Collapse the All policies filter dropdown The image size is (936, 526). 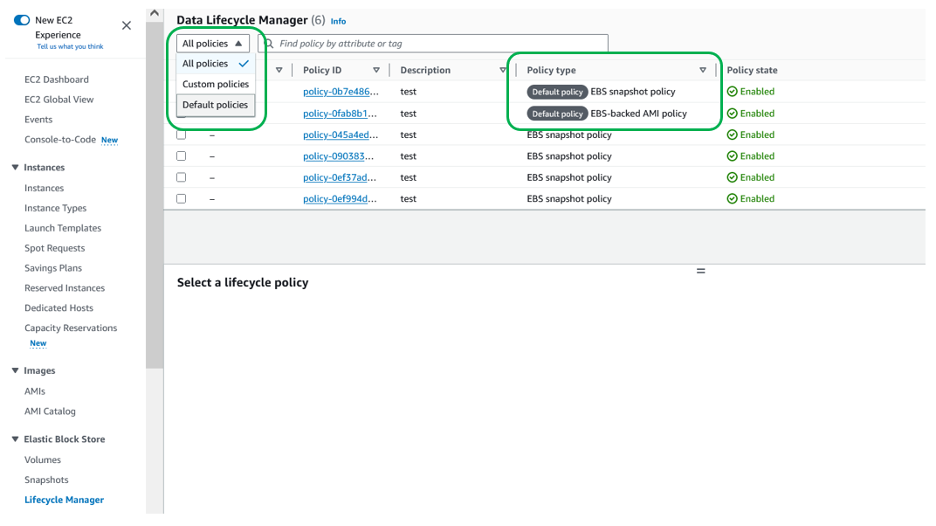(x=213, y=44)
